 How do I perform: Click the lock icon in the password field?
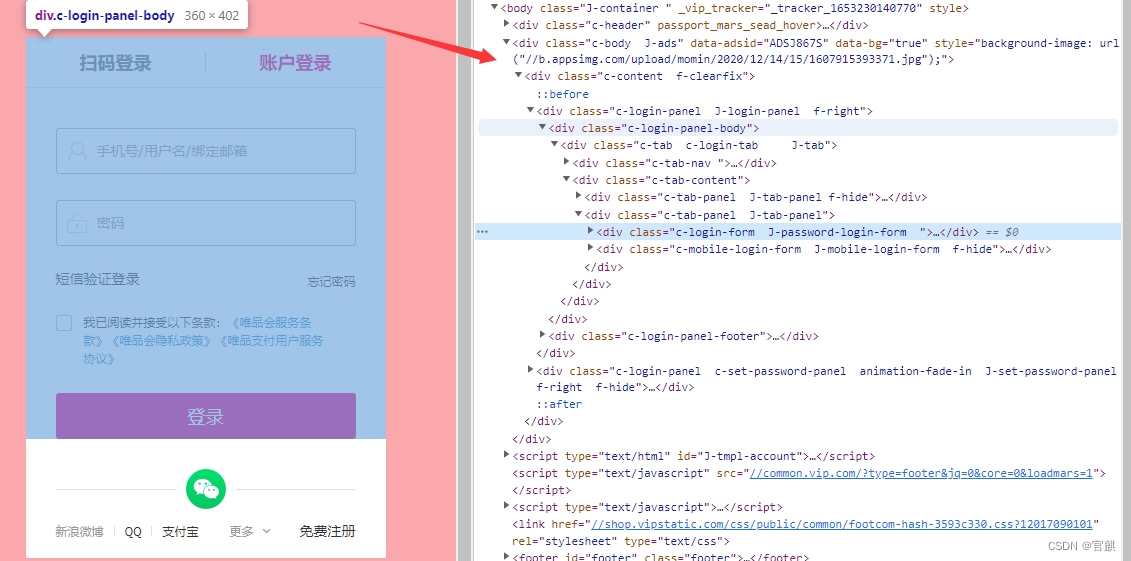(x=77, y=223)
